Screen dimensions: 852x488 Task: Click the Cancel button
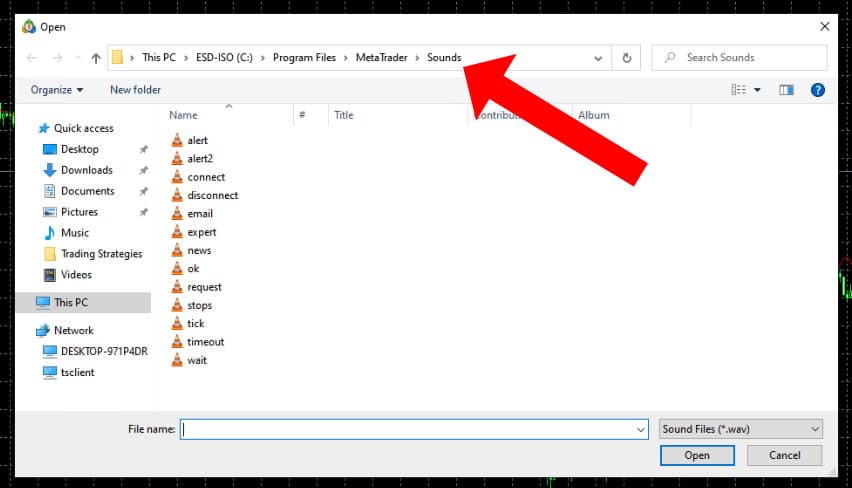point(784,455)
